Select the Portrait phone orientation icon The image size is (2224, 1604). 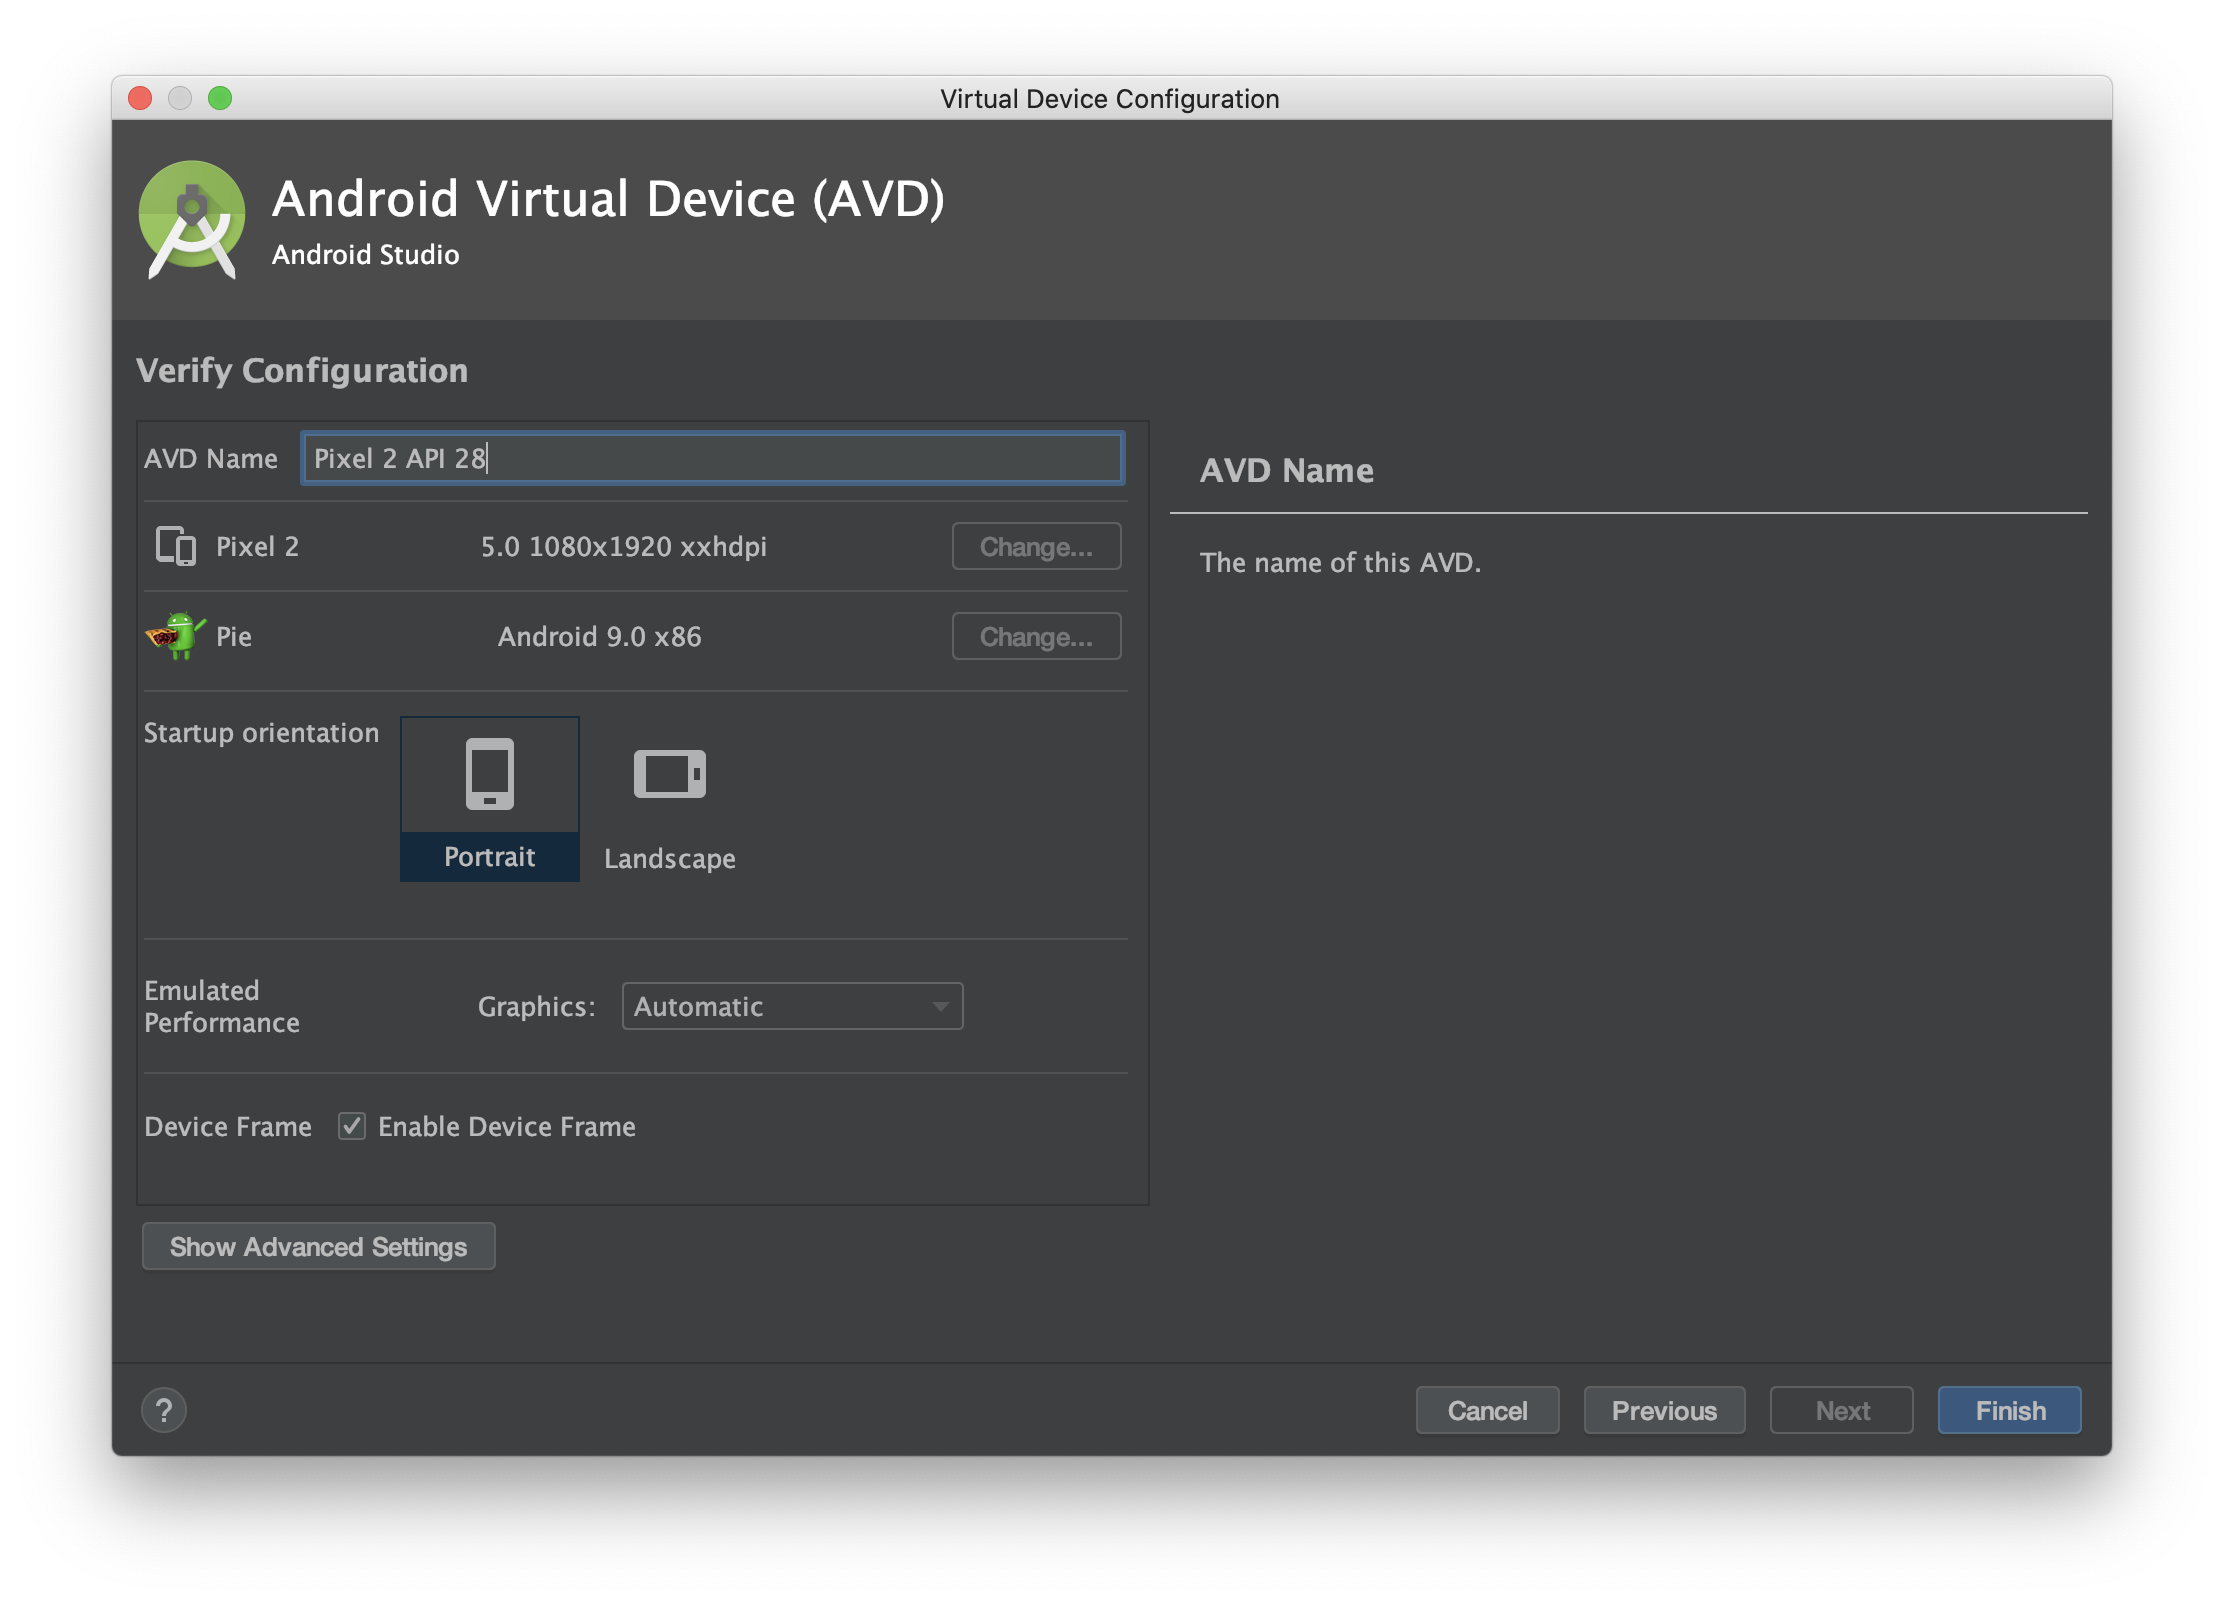490,774
